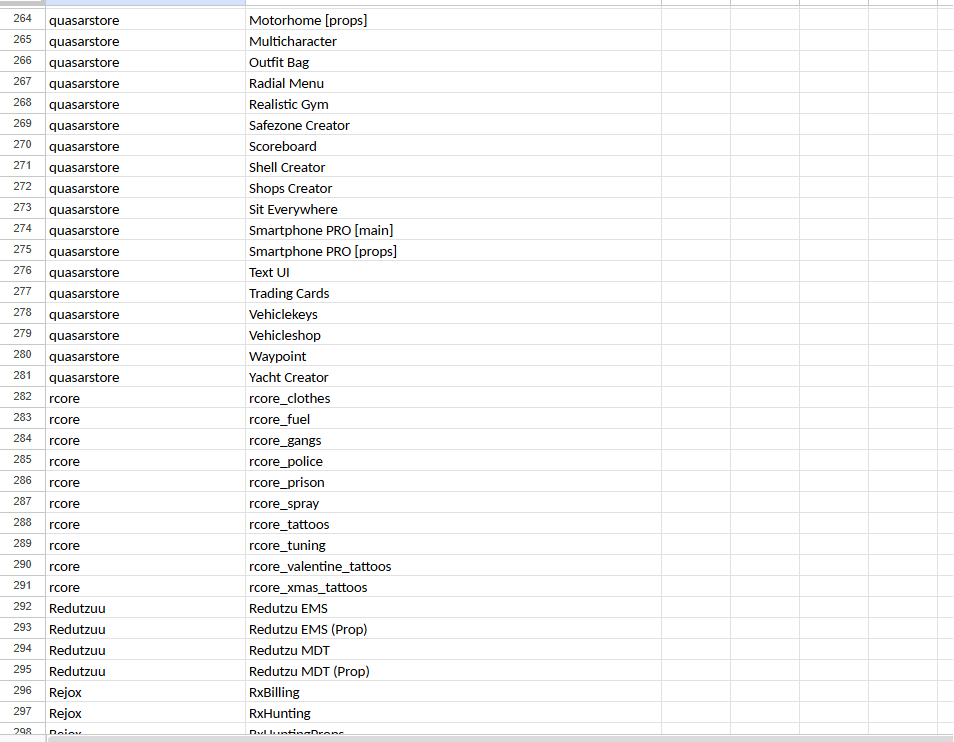The image size is (954, 742).
Task: Select row header 288
Action: click(23, 524)
